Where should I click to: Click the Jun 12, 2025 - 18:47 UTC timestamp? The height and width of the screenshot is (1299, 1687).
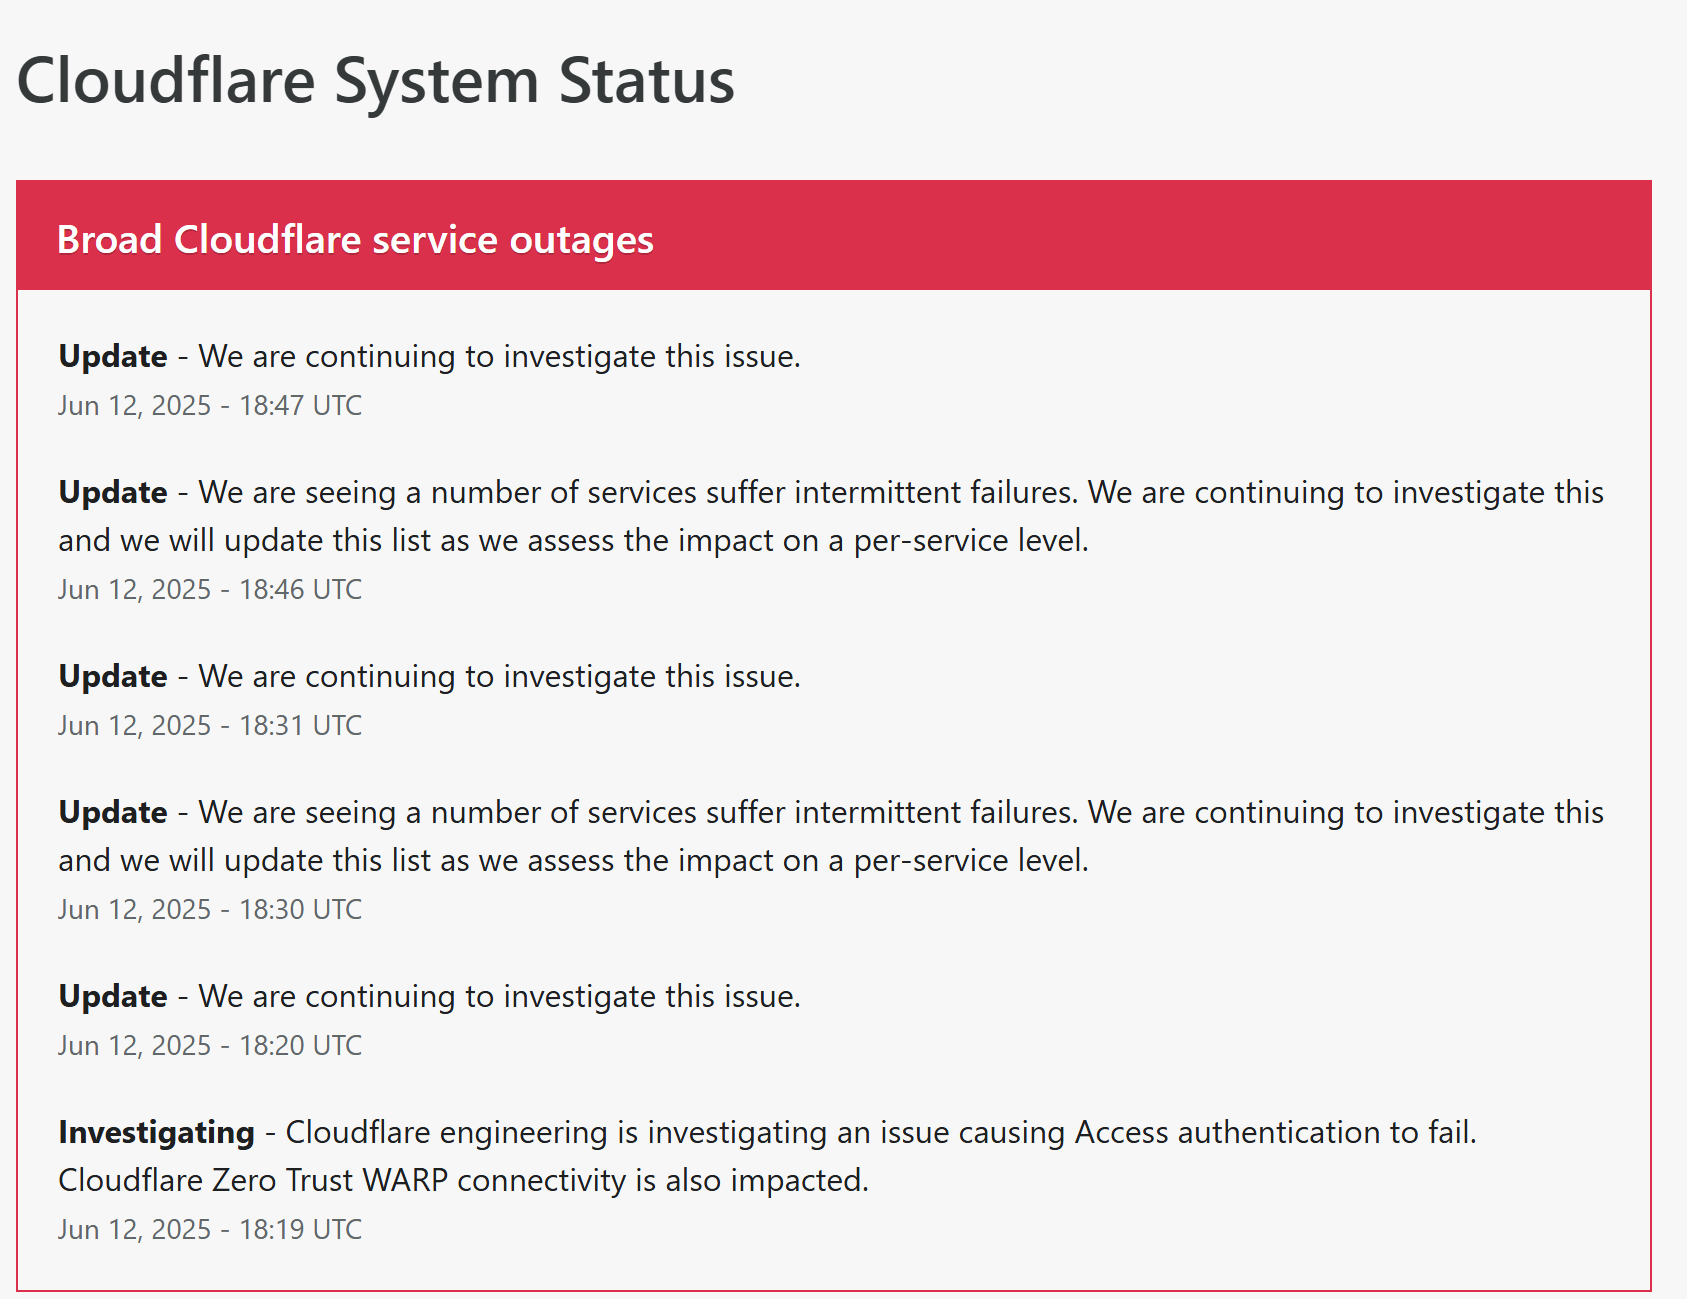[210, 405]
